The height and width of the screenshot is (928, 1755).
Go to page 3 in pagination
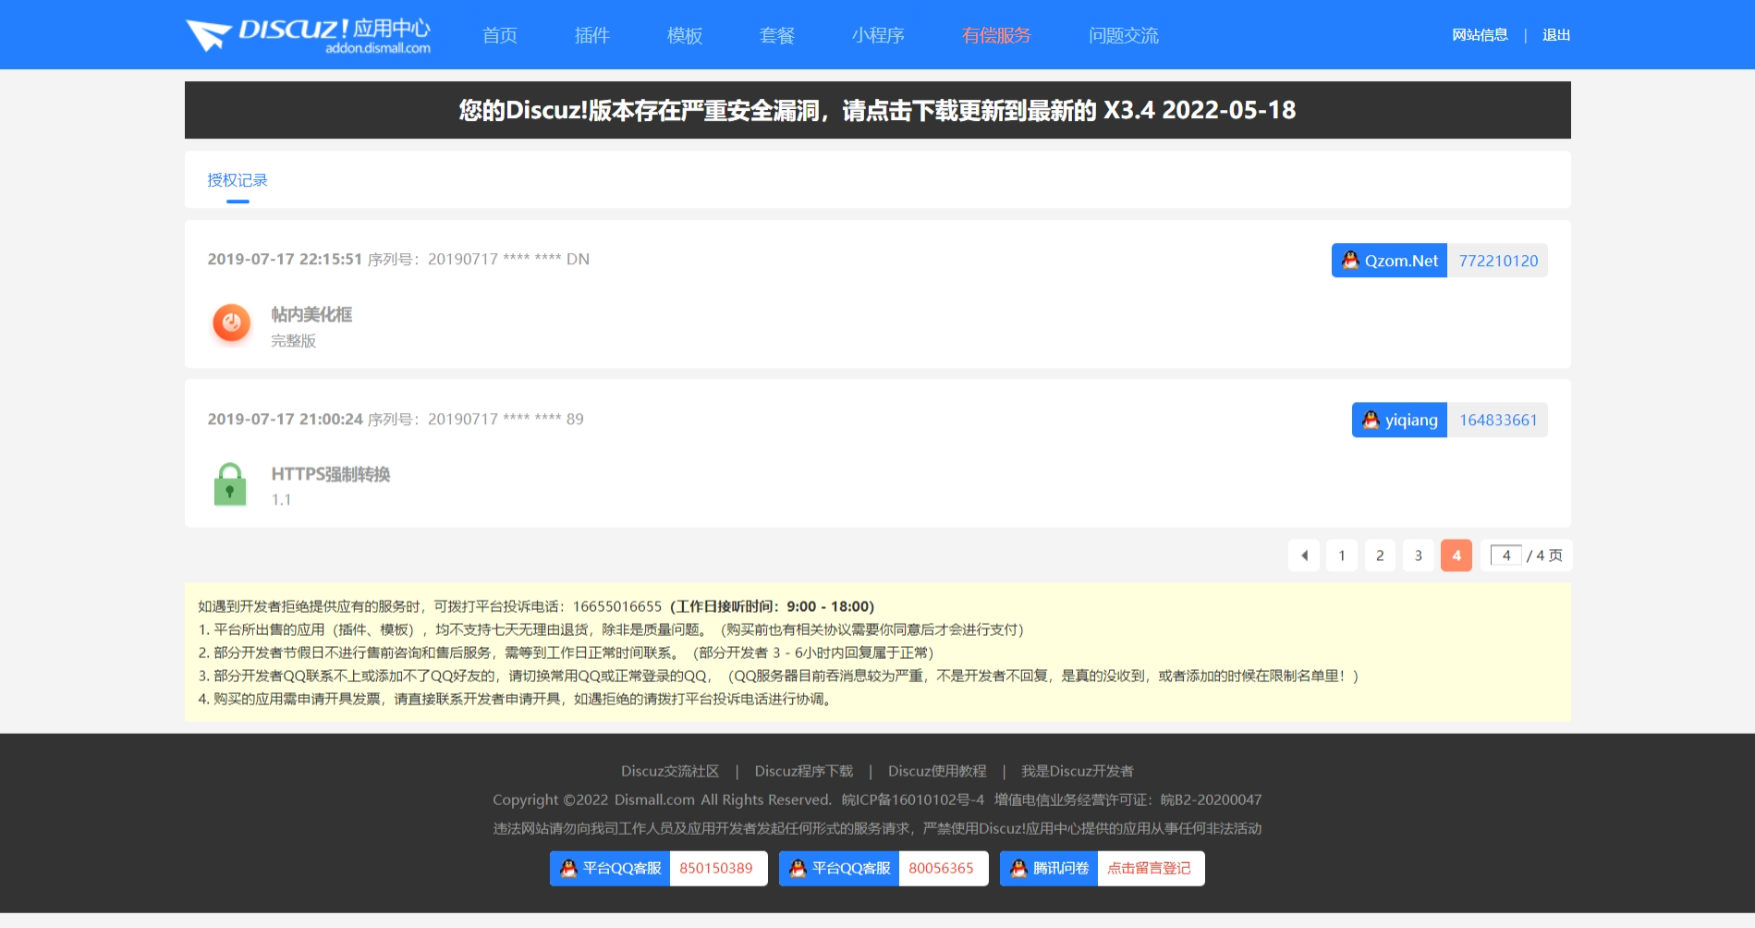point(1418,555)
